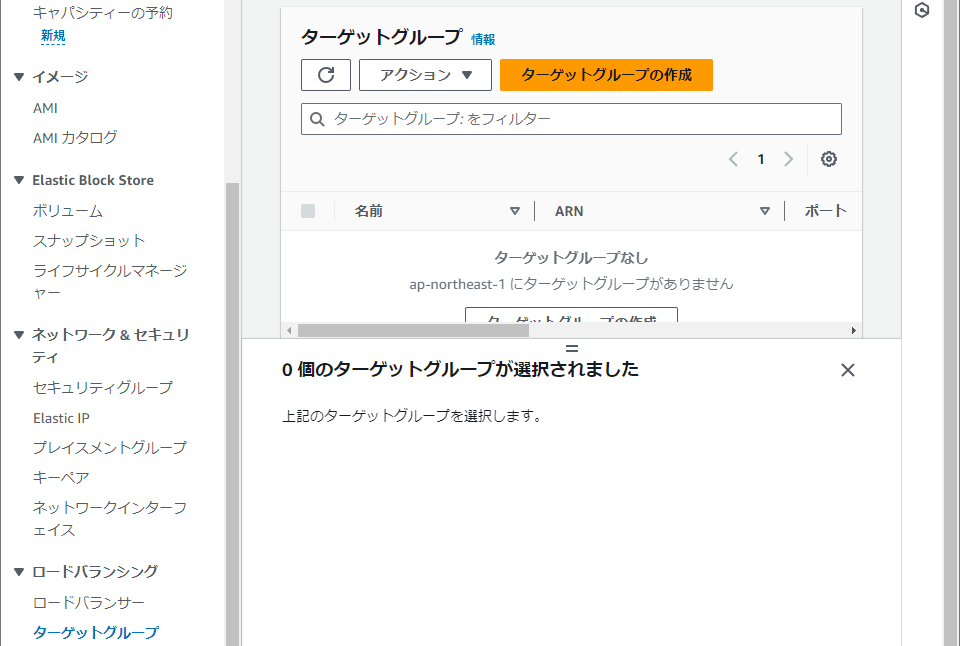Close the selection details panel with the X
The image size is (960, 646).
pos(847,370)
